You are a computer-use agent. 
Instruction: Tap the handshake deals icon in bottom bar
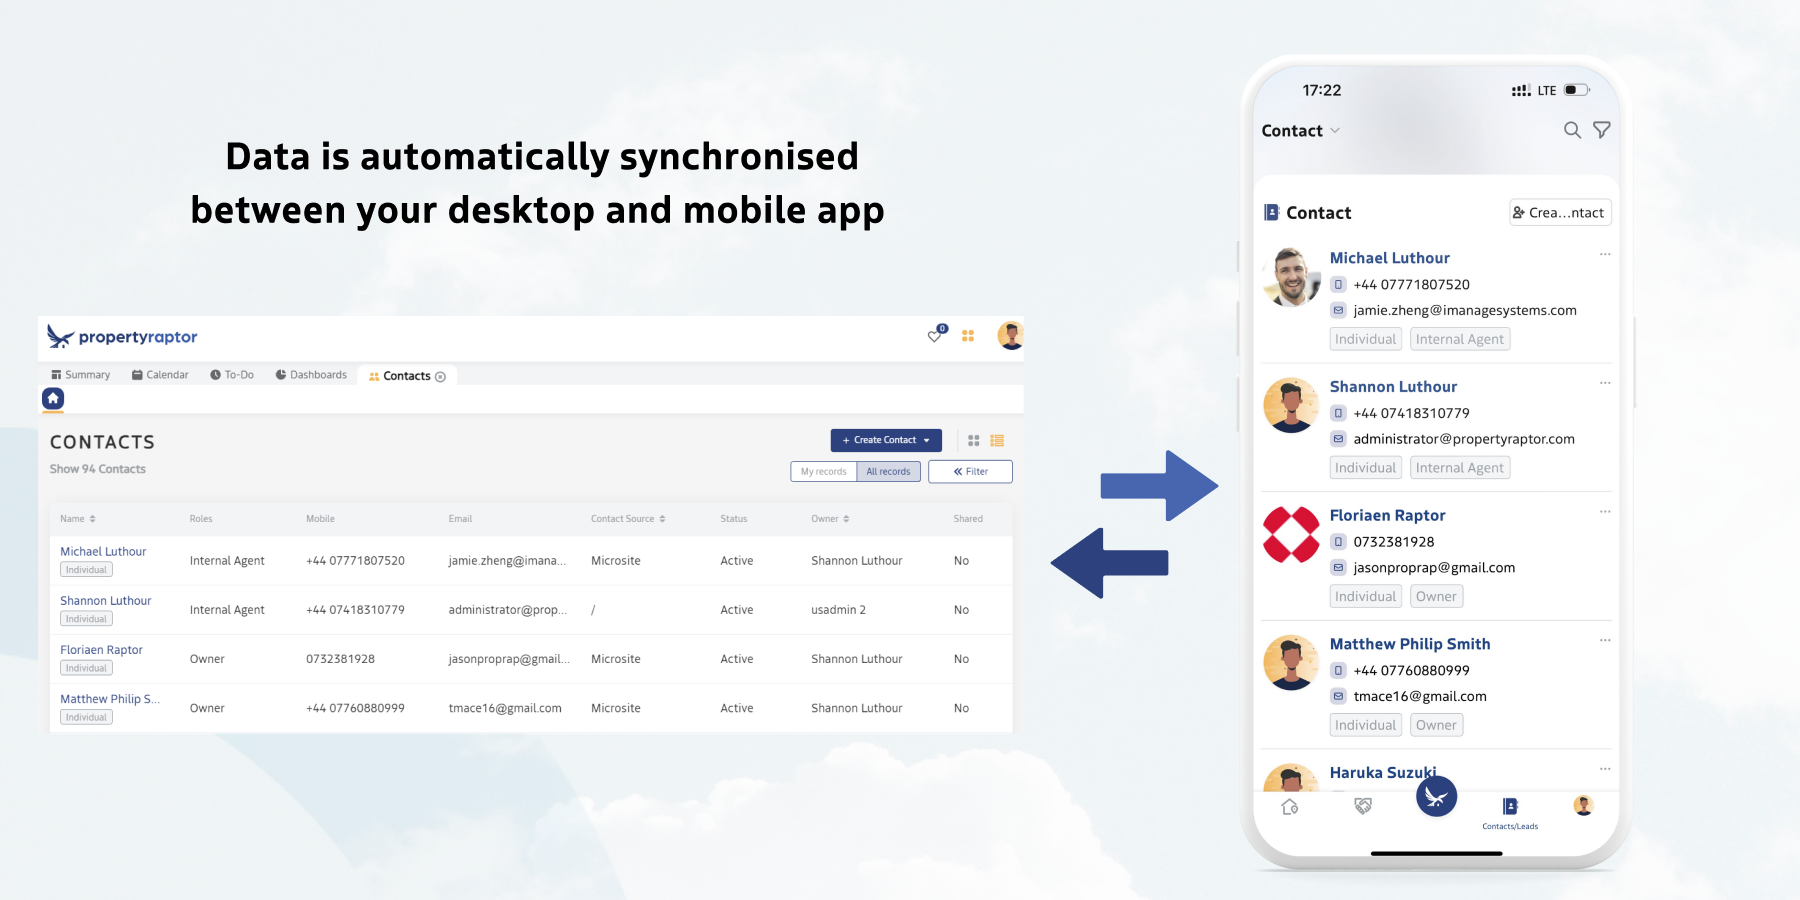pos(1363,806)
